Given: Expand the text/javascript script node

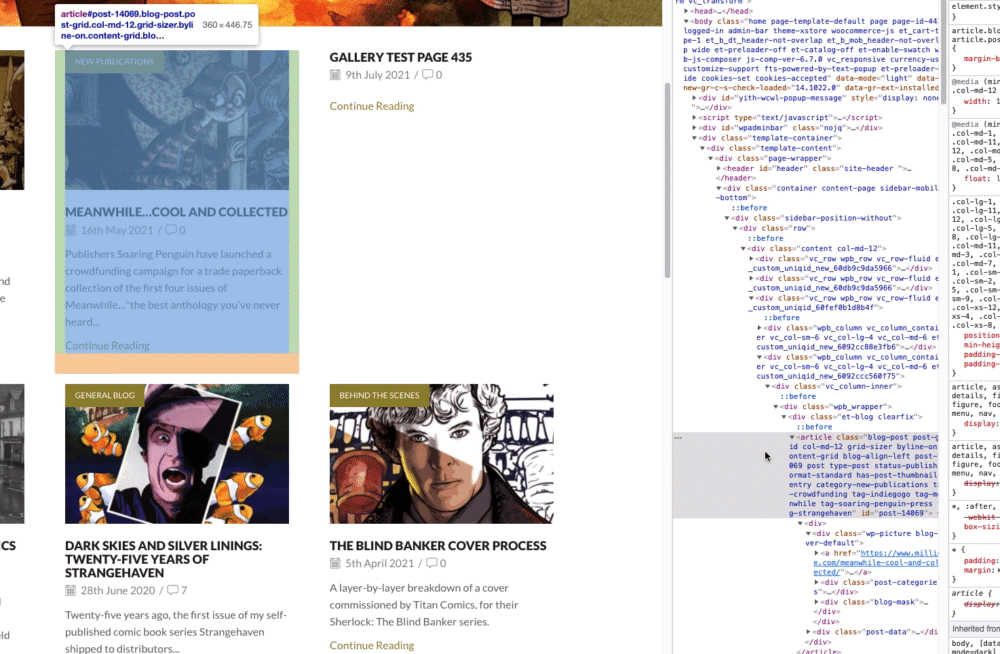Looking at the screenshot, I should (x=695, y=117).
